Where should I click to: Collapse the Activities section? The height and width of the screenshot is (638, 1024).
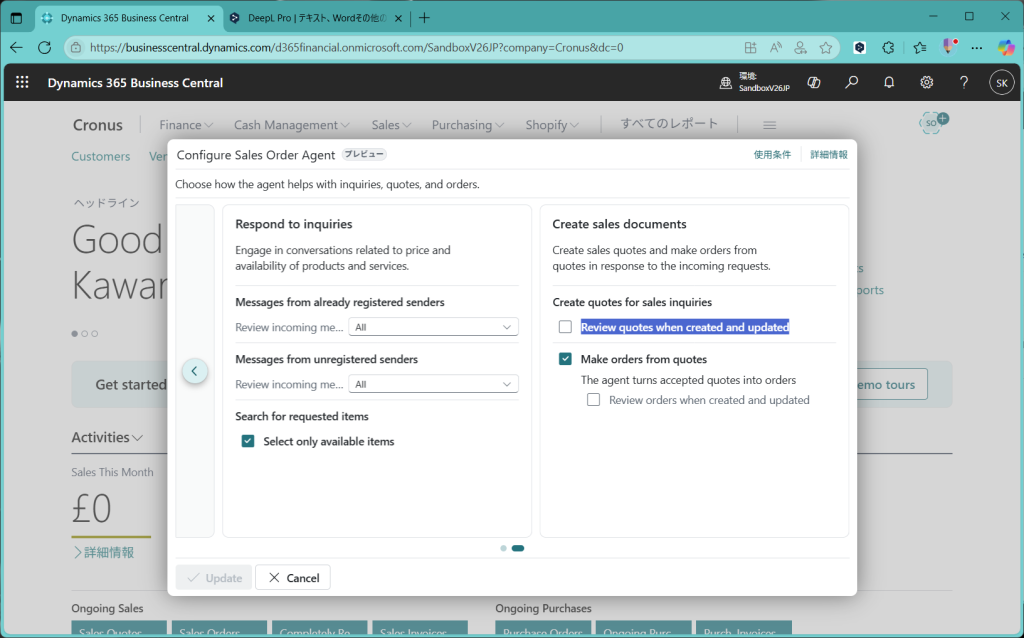[x=107, y=438]
